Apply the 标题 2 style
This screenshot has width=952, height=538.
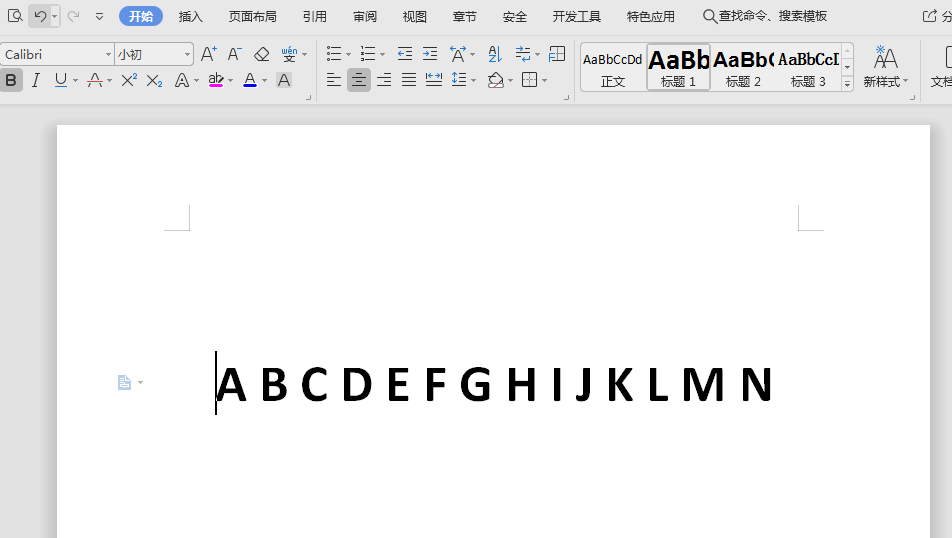pos(743,67)
